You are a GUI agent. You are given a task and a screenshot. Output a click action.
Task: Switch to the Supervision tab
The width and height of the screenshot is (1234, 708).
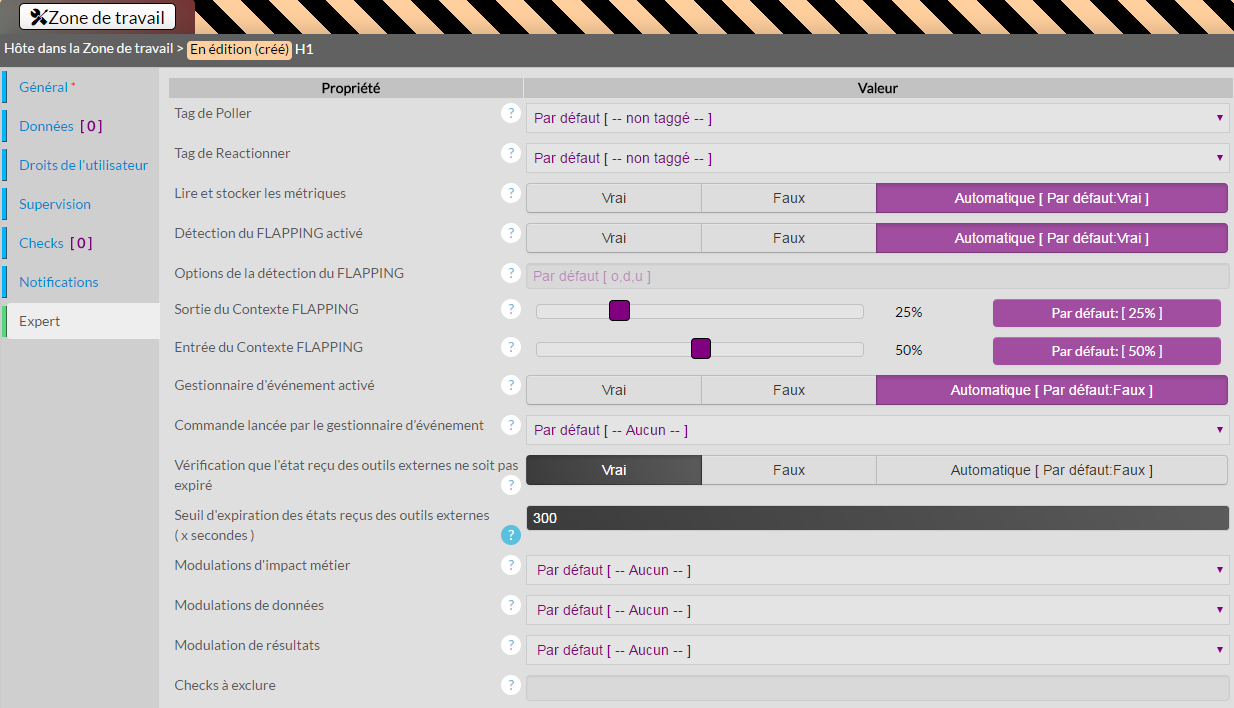tap(55, 204)
